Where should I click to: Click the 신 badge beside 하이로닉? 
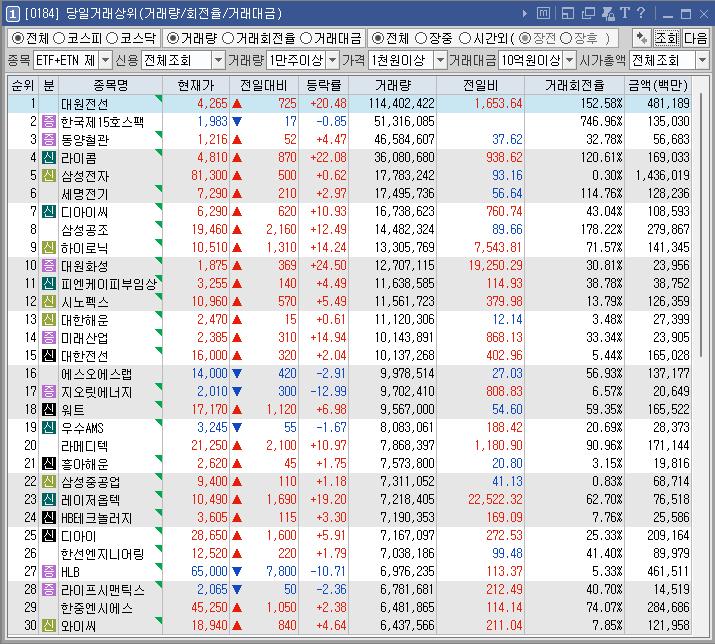click(x=49, y=248)
